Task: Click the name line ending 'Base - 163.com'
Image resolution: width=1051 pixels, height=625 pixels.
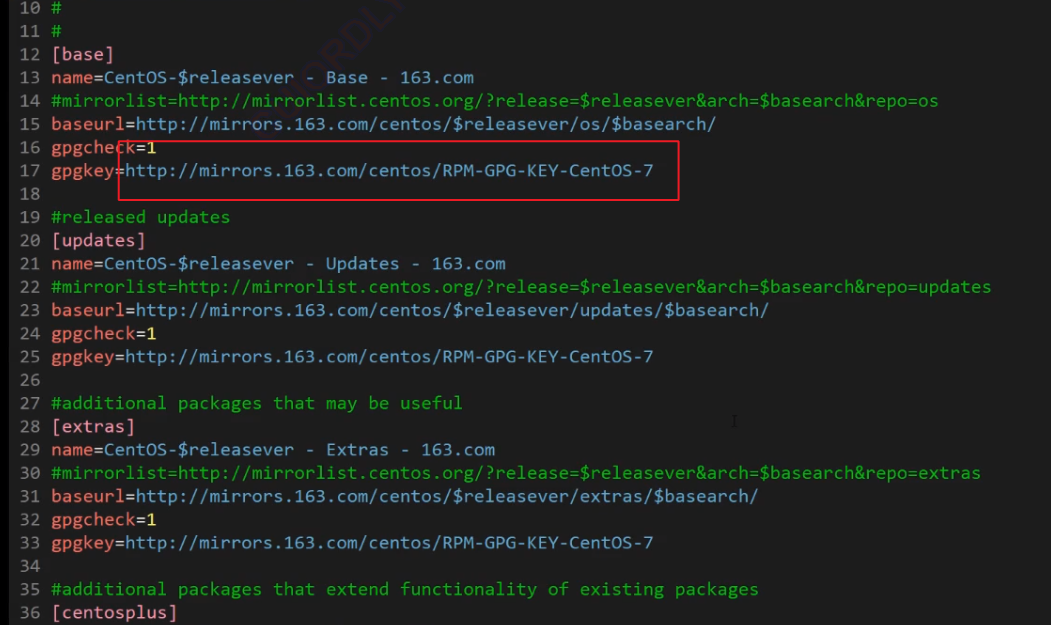Action: pyautogui.click(x=262, y=78)
